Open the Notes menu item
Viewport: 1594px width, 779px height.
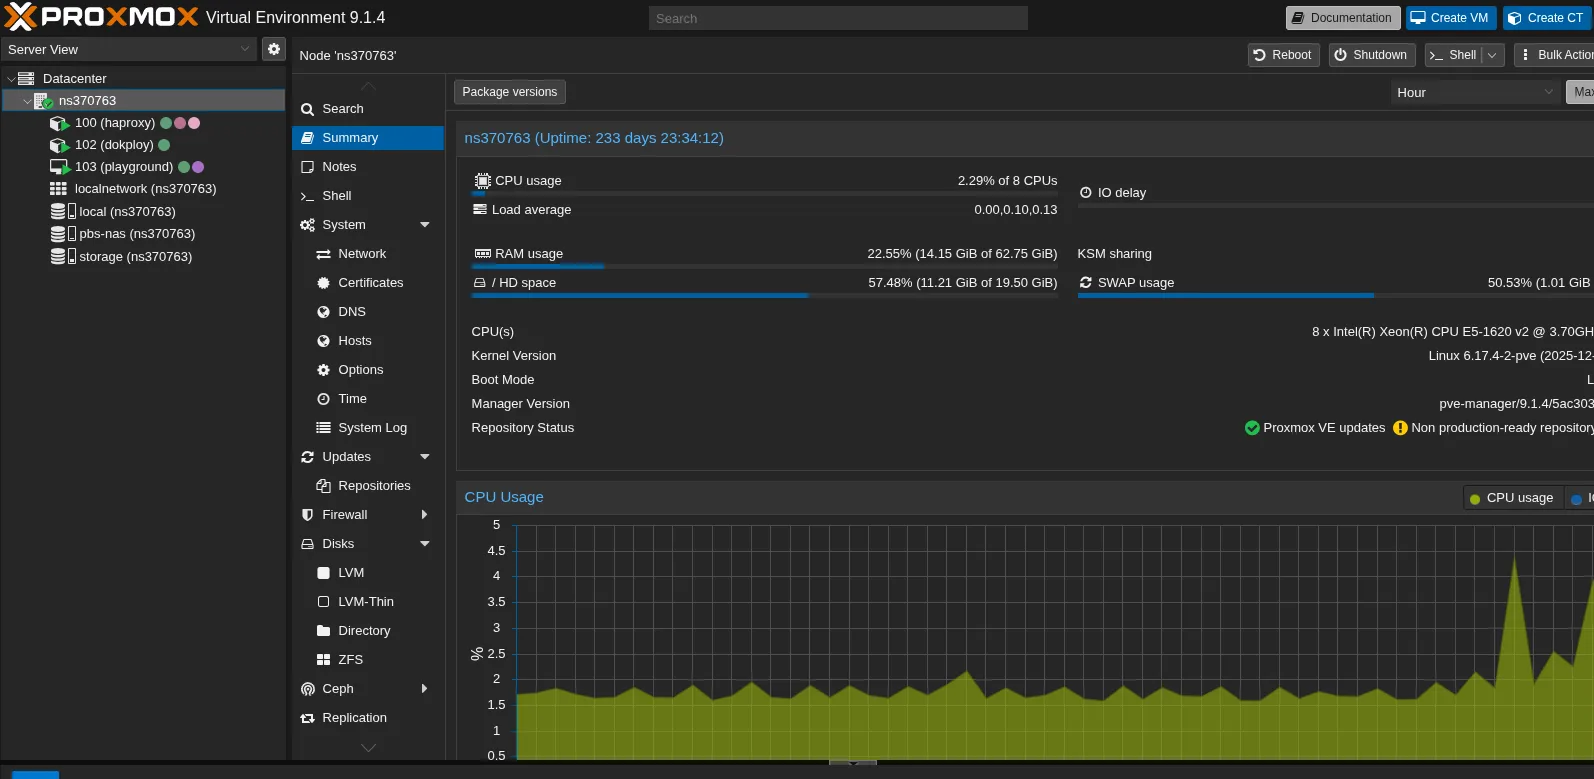(x=368, y=167)
